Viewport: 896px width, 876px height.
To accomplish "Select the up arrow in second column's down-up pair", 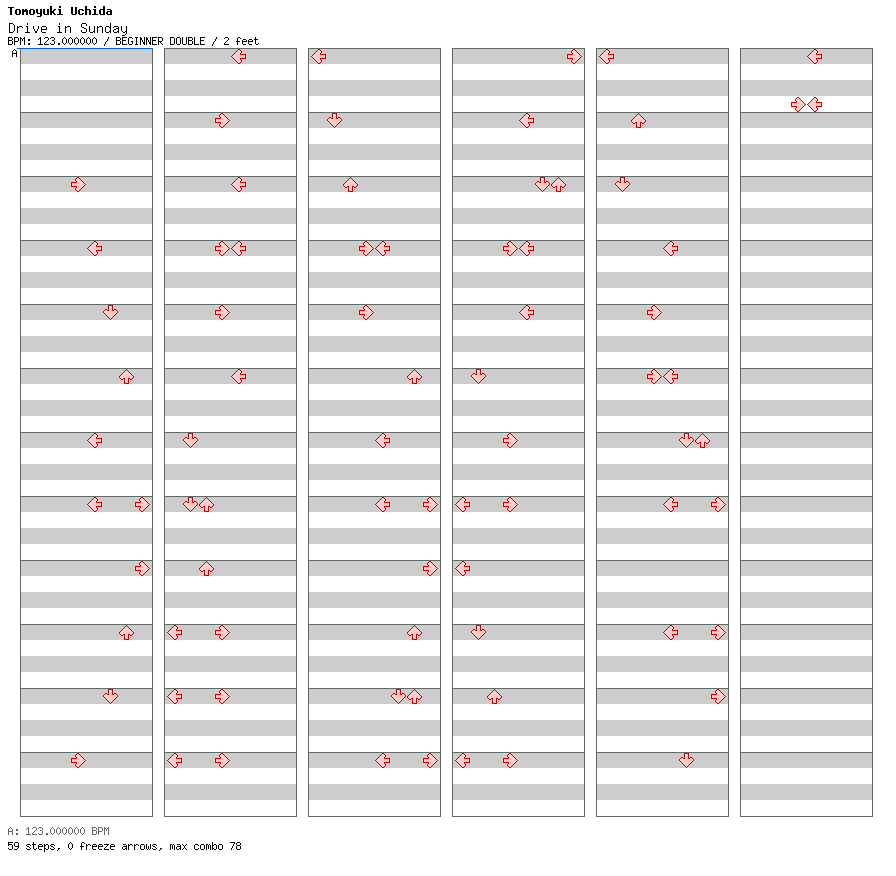I will click(206, 505).
